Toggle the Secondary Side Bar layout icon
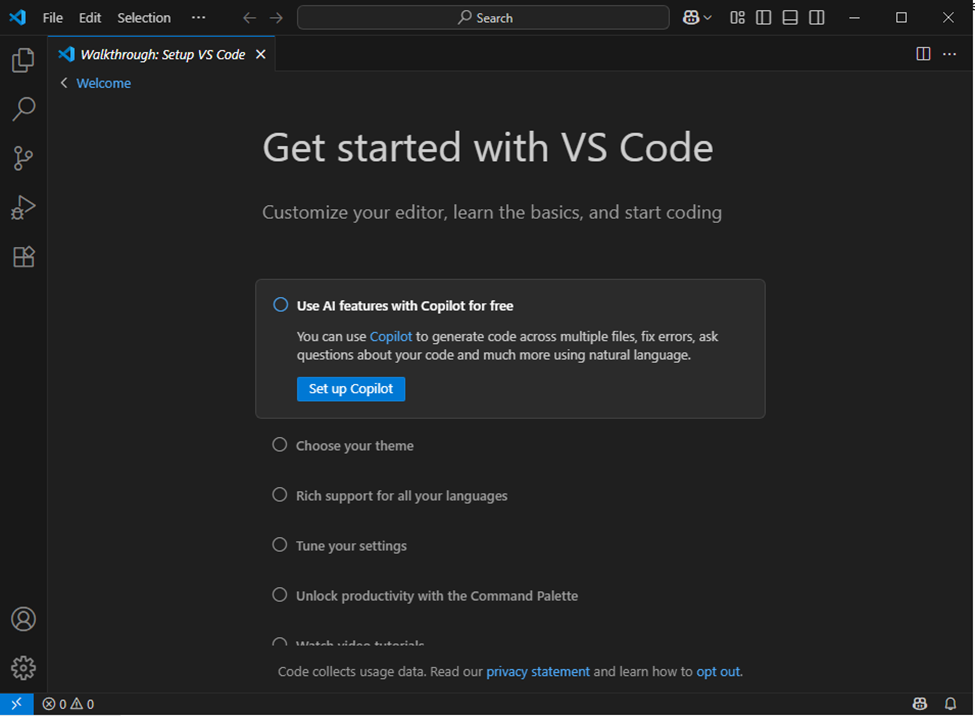This screenshot has height=716, width=975. coord(817,18)
